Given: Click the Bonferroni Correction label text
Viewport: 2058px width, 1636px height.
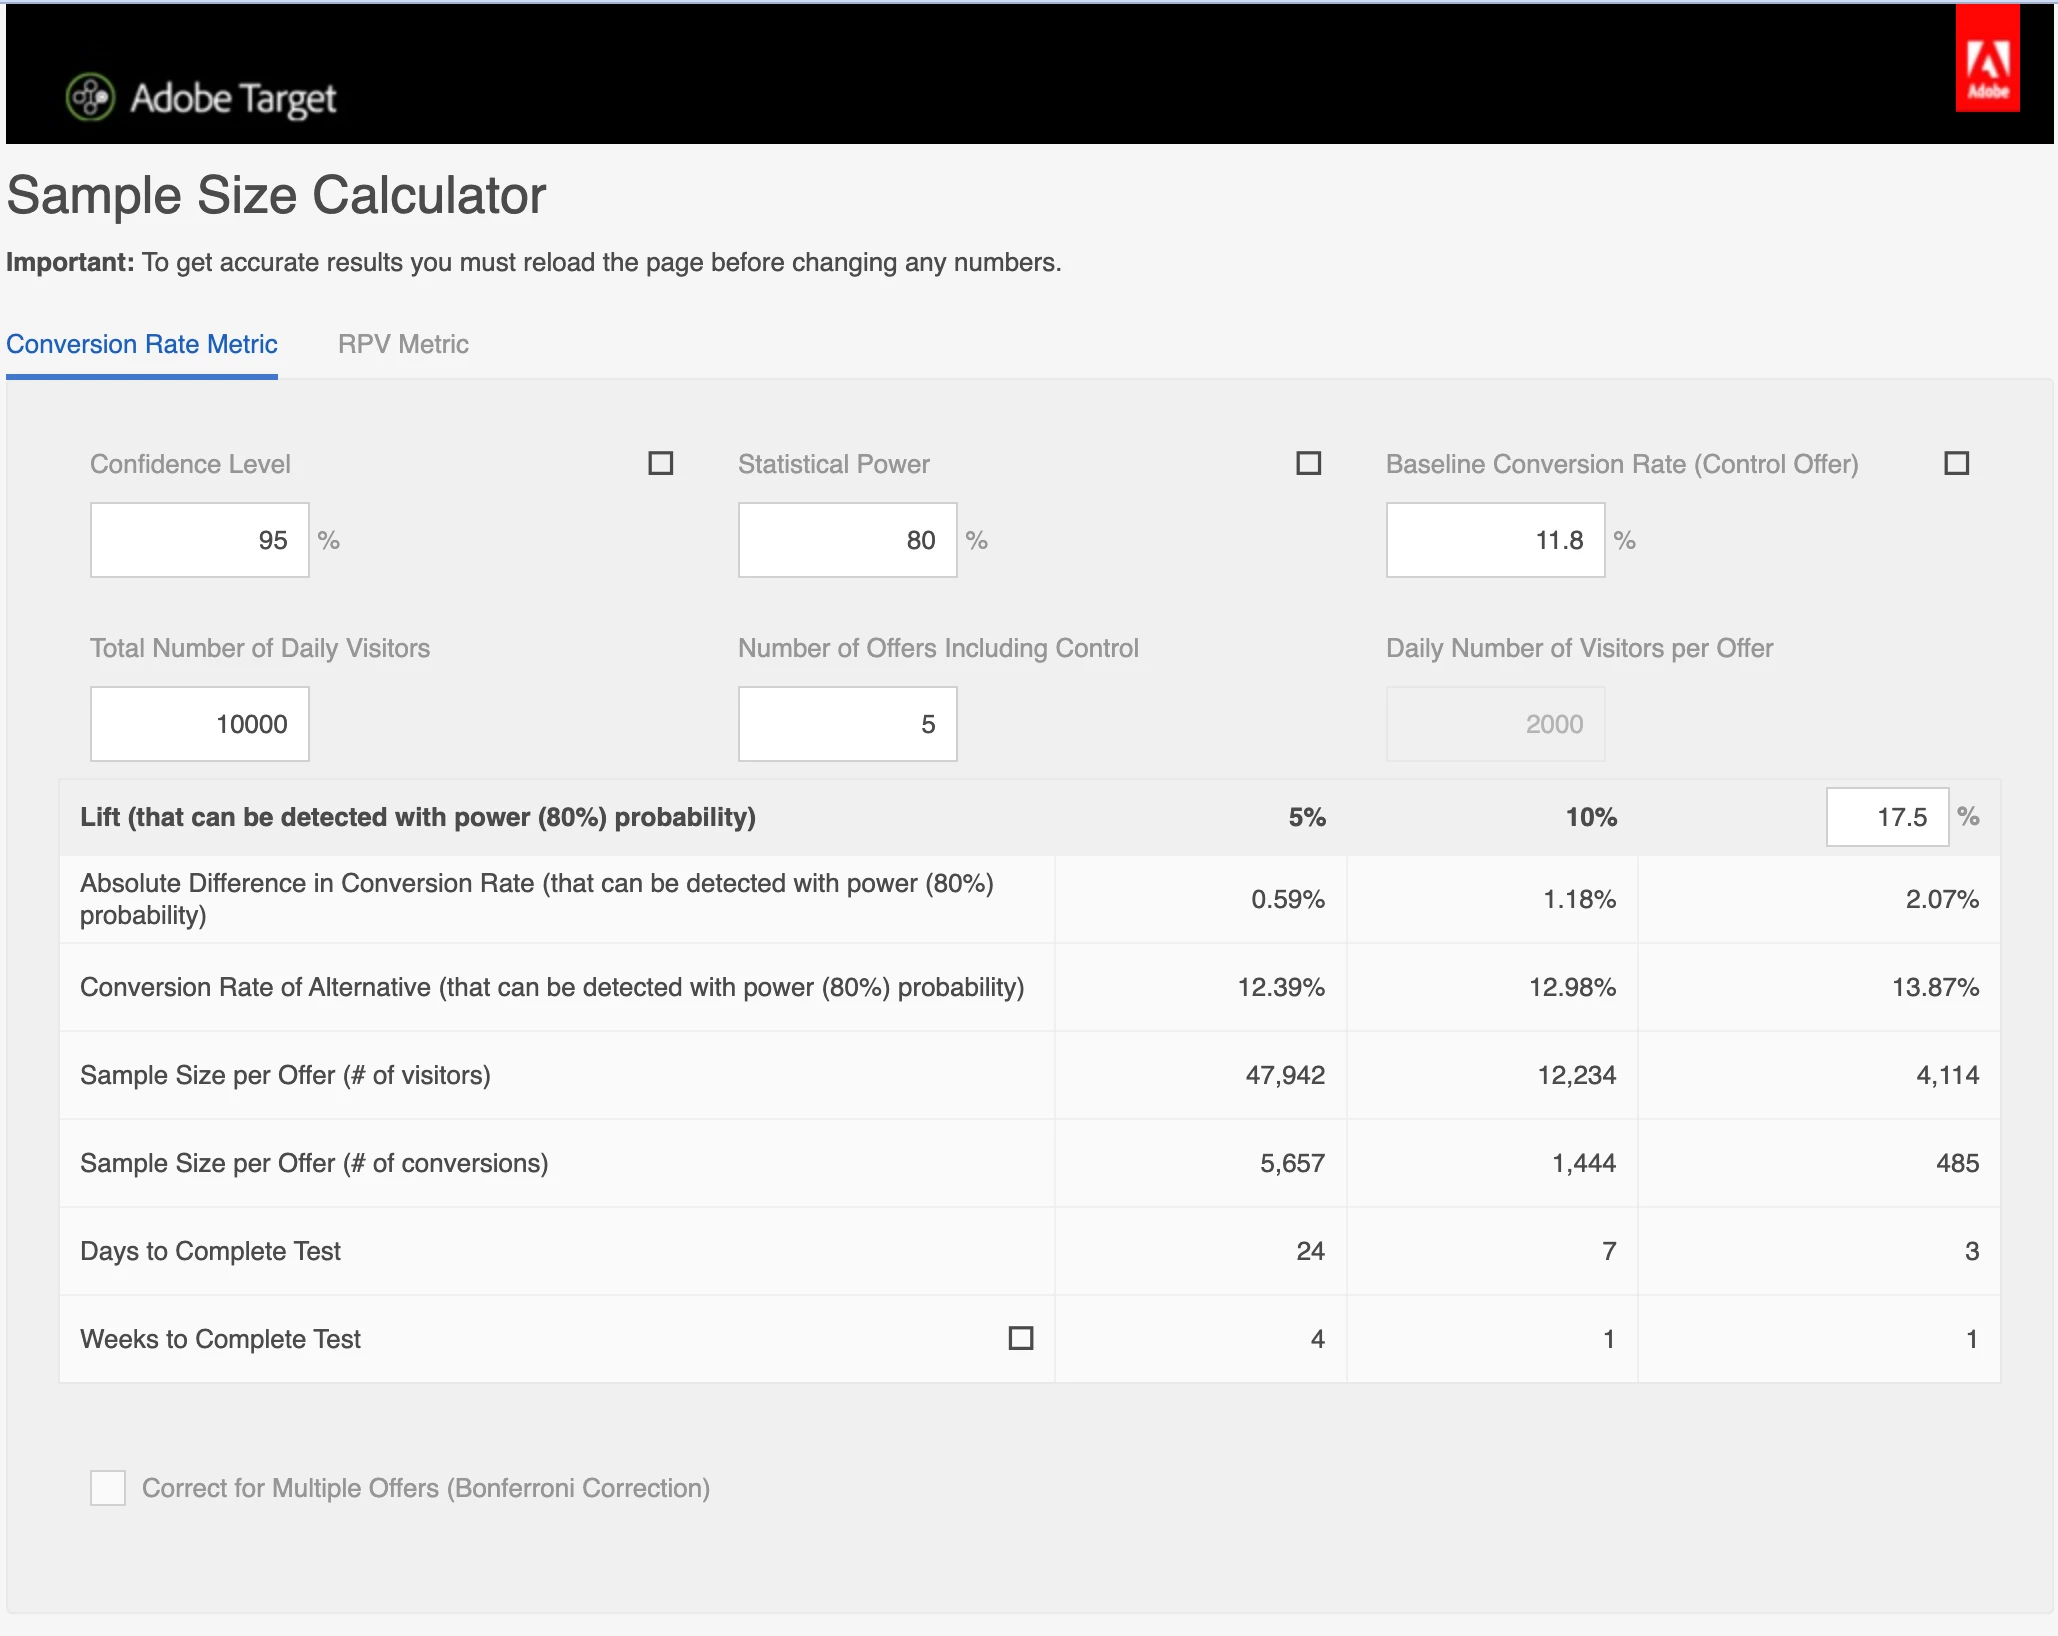Looking at the screenshot, I should (x=426, y=1488).
